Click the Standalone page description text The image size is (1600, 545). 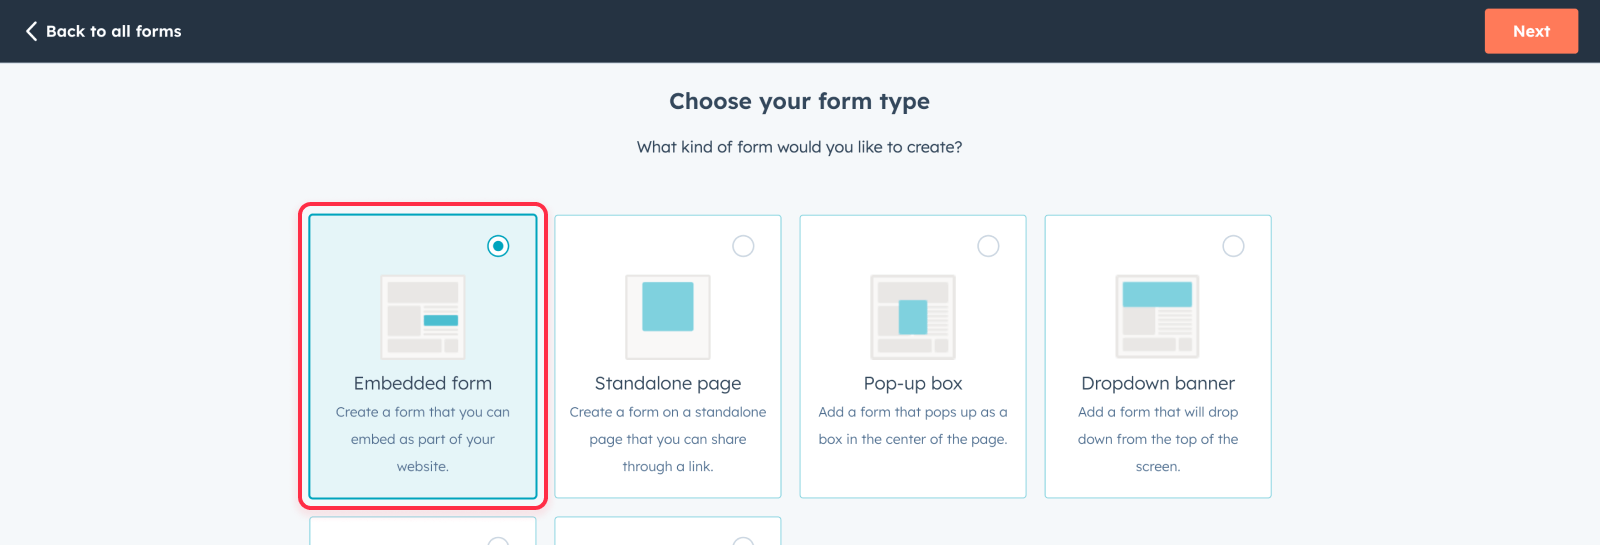(x=668, y=439)
